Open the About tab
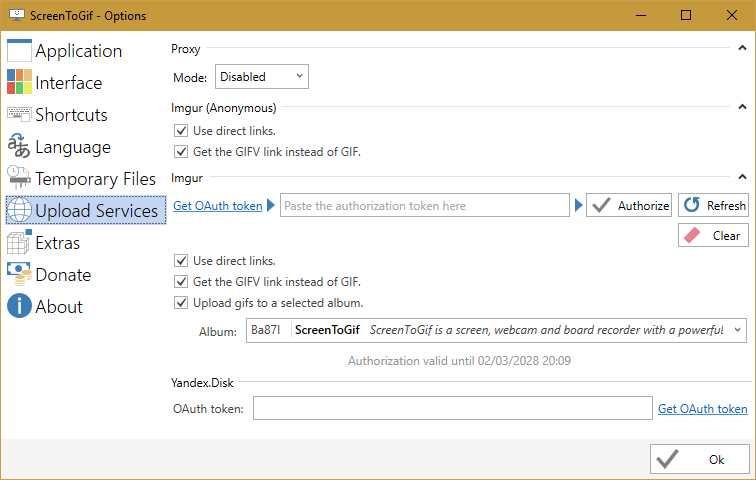Screen dimensions: 756x480 85,306
